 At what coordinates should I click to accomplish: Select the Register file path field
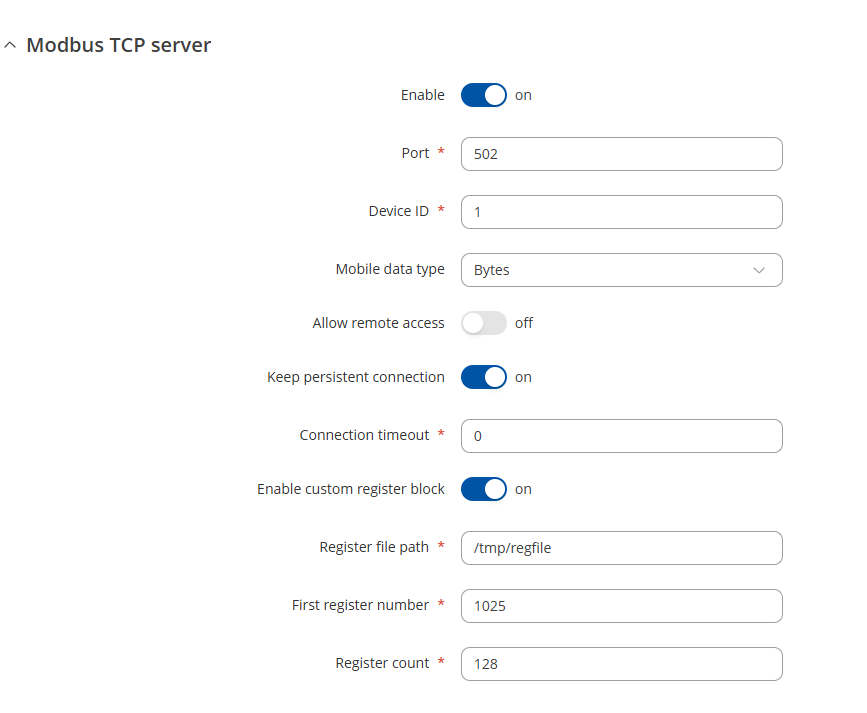621,548
